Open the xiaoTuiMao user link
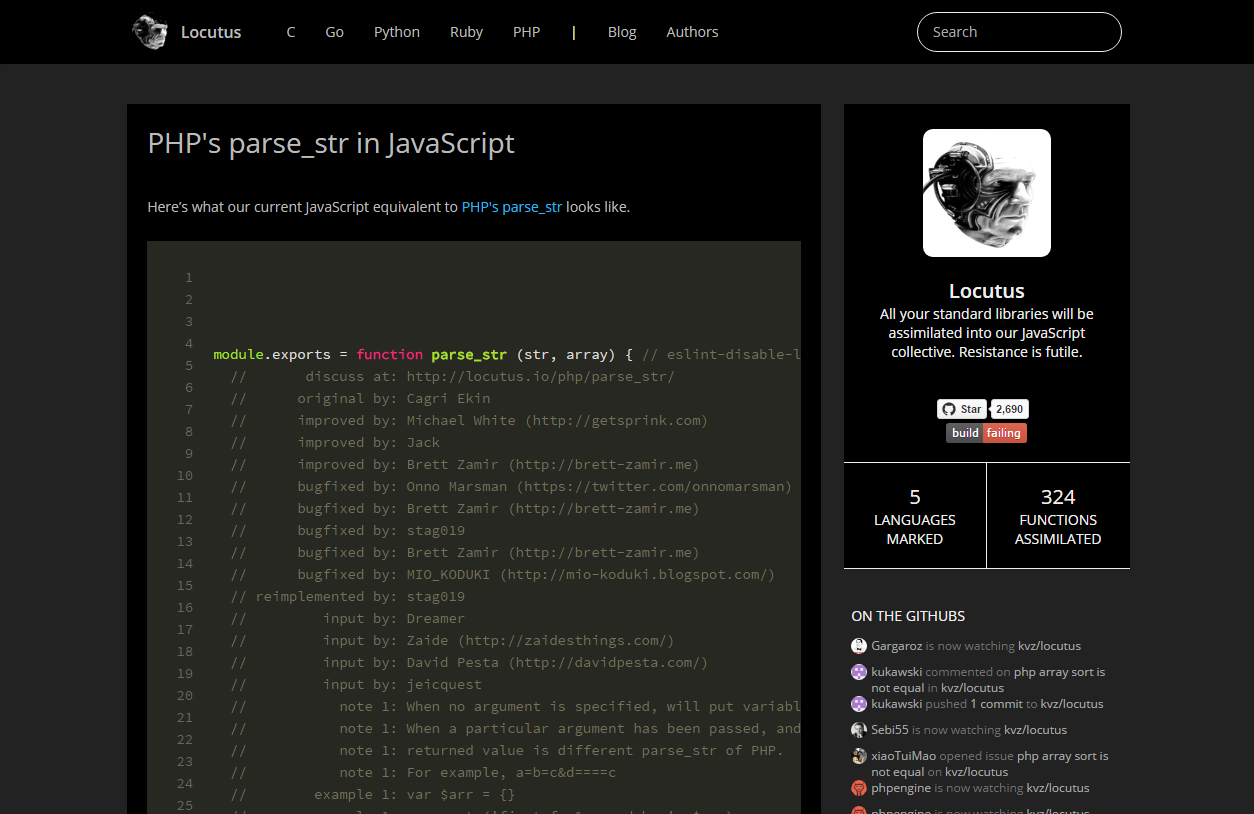Screen dimensions: 1254x814 pos(903,756)
